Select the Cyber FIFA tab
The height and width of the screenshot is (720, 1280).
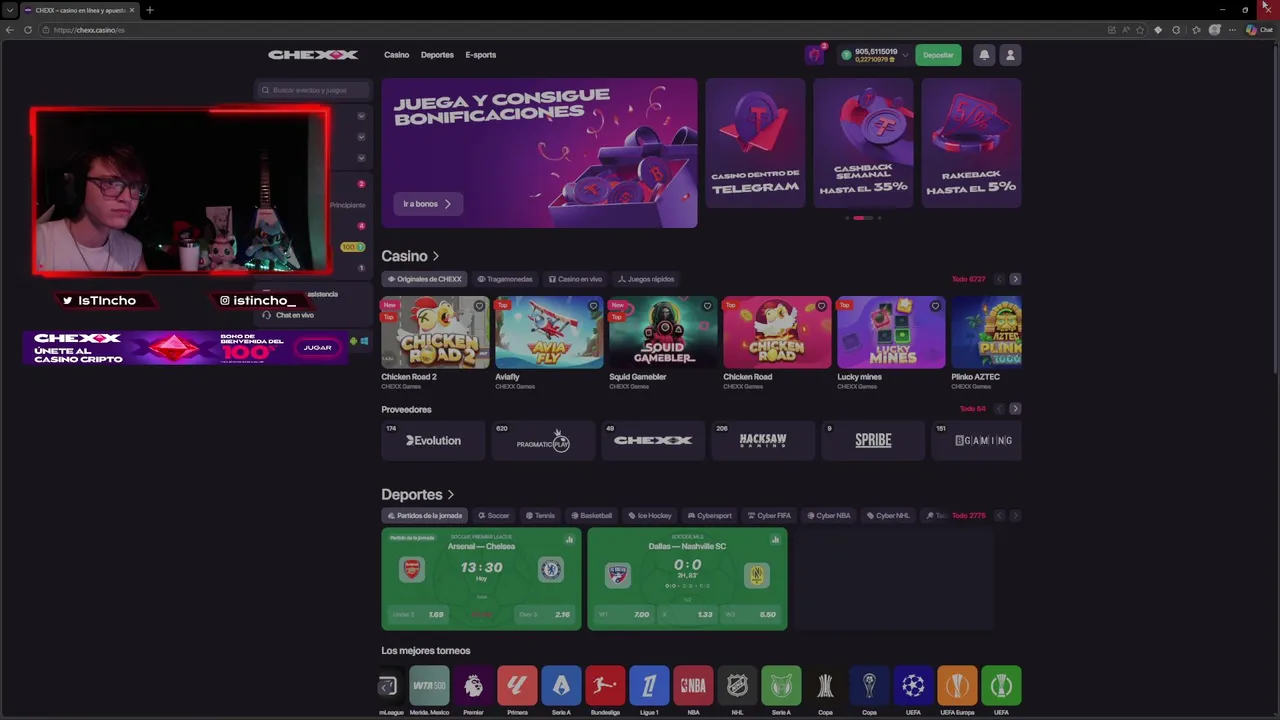pos(769,516)
